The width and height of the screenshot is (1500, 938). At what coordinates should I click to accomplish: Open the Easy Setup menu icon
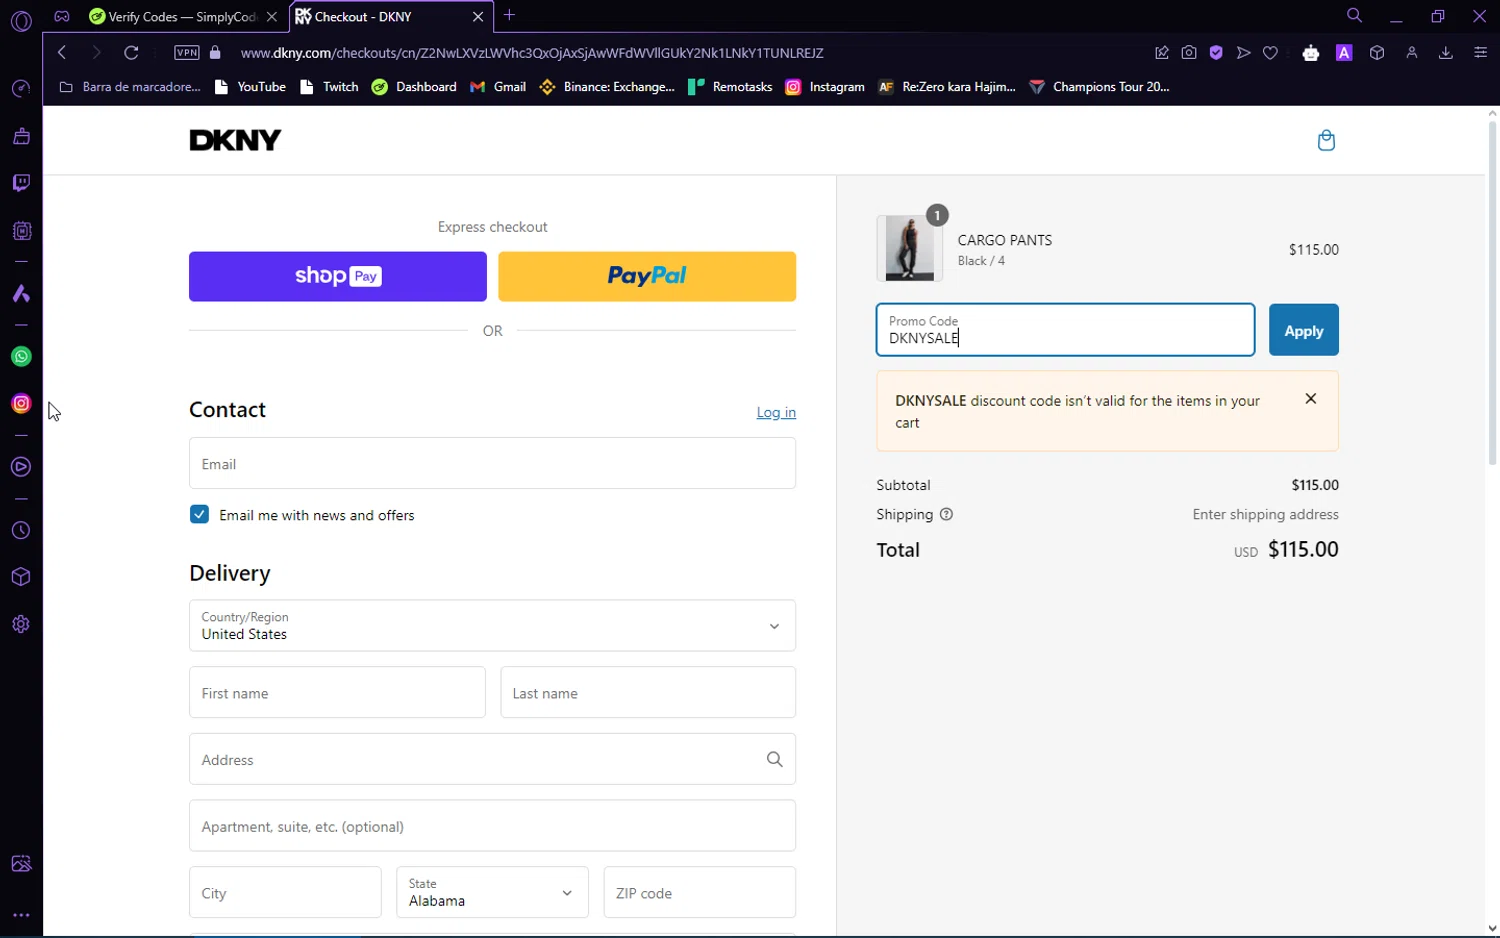click(x=1481, y=53)
